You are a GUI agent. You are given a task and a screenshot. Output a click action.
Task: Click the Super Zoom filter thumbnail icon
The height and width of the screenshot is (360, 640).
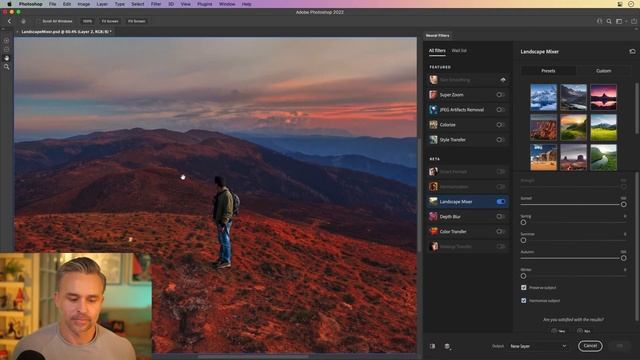pos(433,95)
